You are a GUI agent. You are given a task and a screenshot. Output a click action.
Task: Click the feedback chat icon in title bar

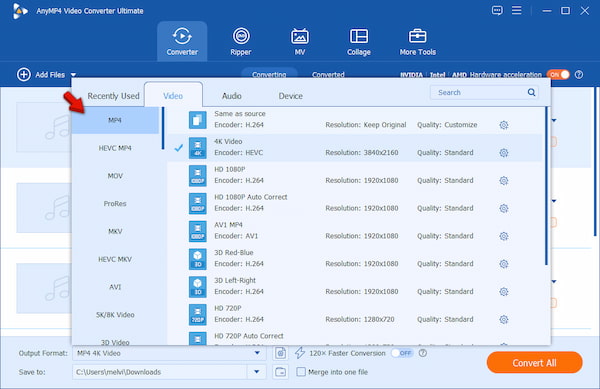(x=497, y=10)
